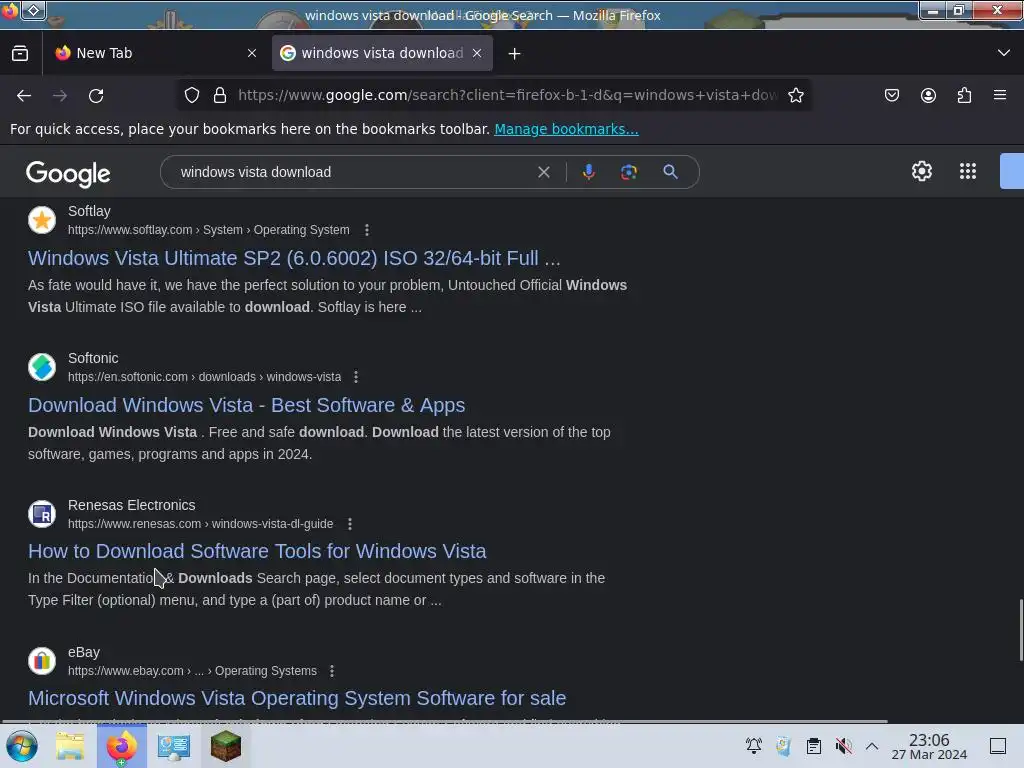The width and height of the screenshot is (1024, 768).
Task: Go to the Google logo homepage
Action: (68, 173)
